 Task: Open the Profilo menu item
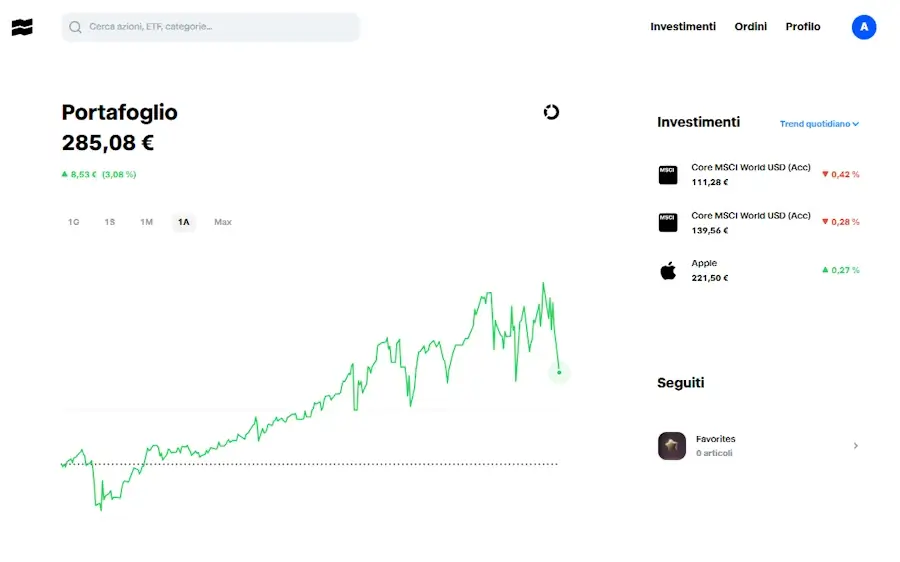(803, 27)
